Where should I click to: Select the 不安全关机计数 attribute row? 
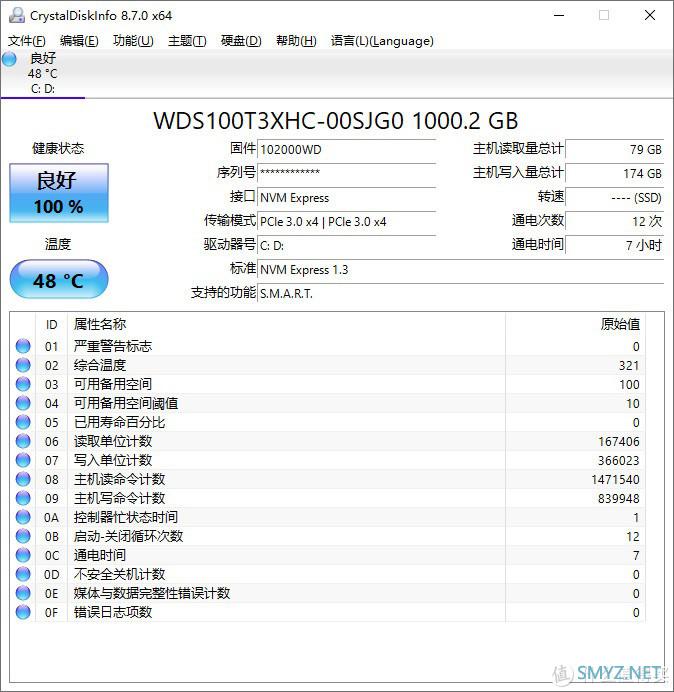[x=328, y=574]
